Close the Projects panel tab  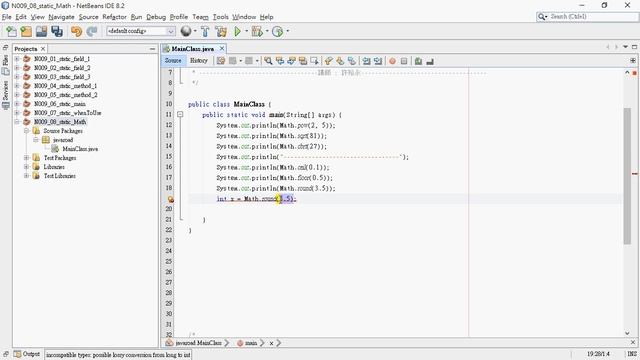pos(43,49)
